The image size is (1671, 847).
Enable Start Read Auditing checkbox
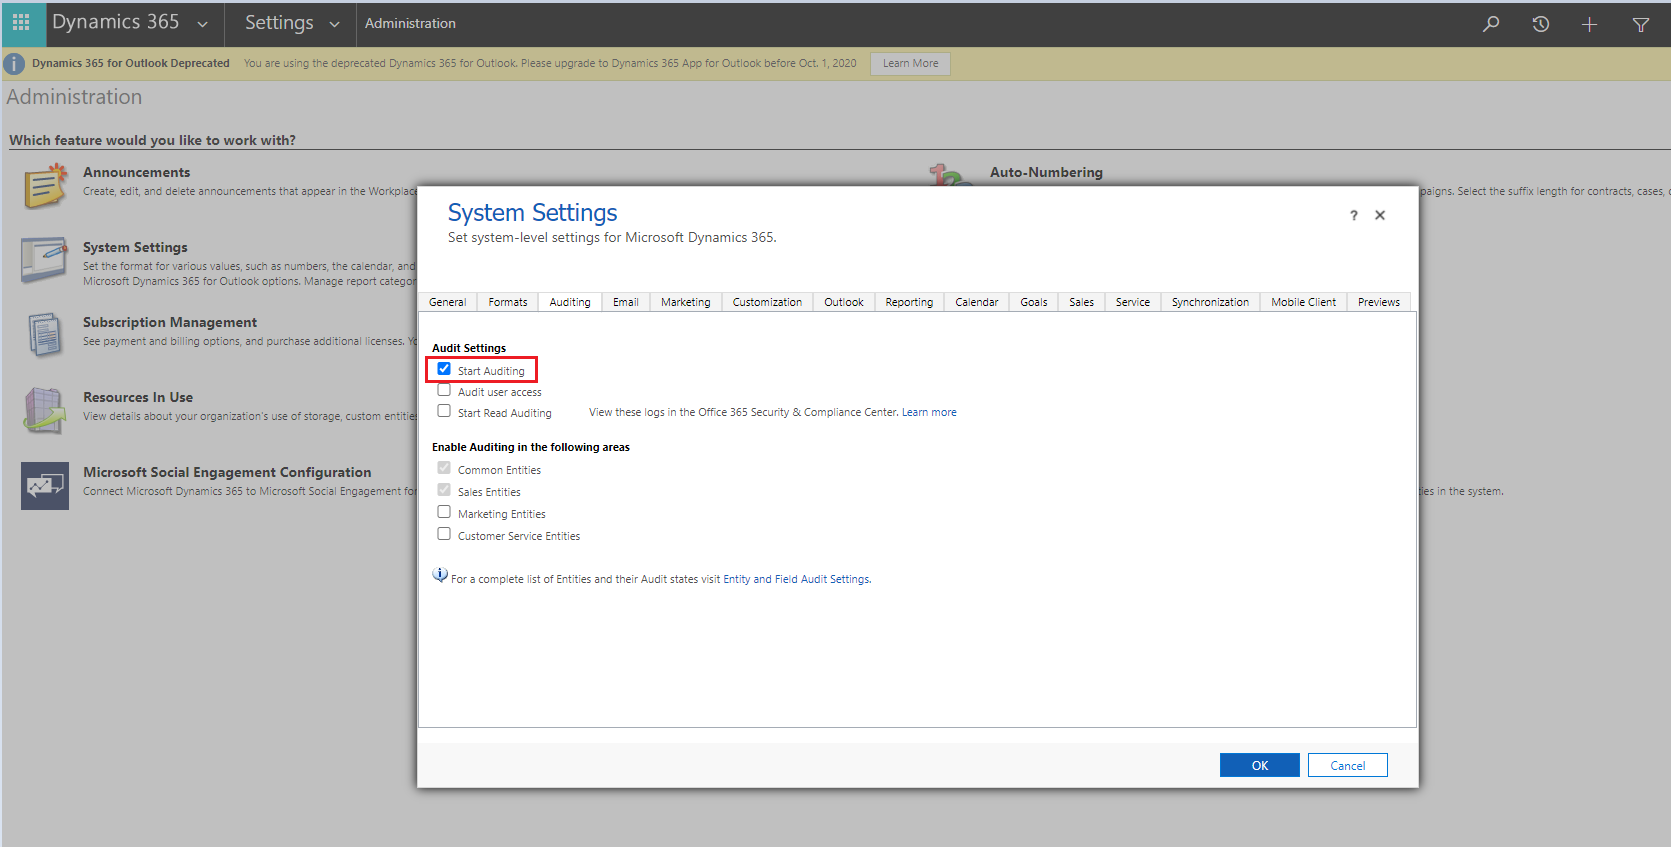(x=444, y=411)
